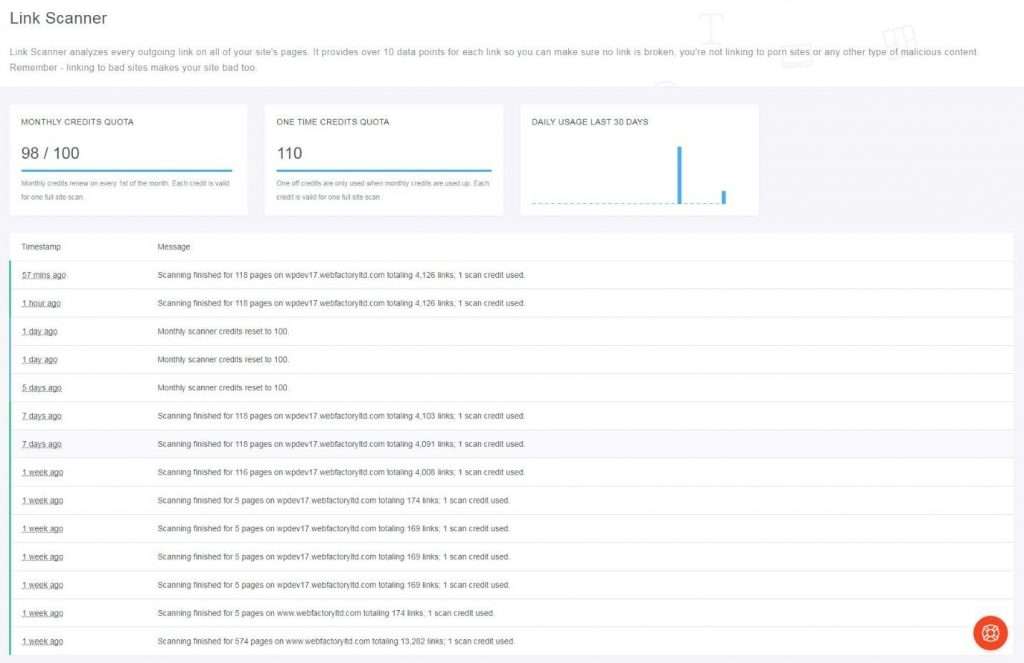Select the scan message in 1 hour ago row
1024x663 pixels.
click(341, 303)
